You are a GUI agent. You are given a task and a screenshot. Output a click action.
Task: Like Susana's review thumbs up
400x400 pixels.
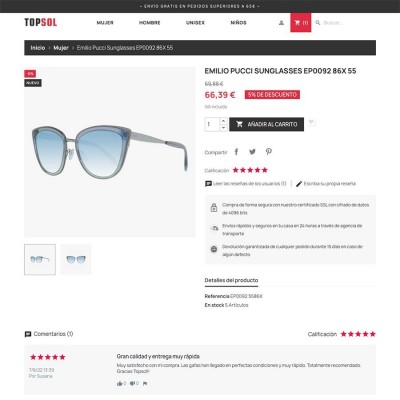(x=119, y=384)
